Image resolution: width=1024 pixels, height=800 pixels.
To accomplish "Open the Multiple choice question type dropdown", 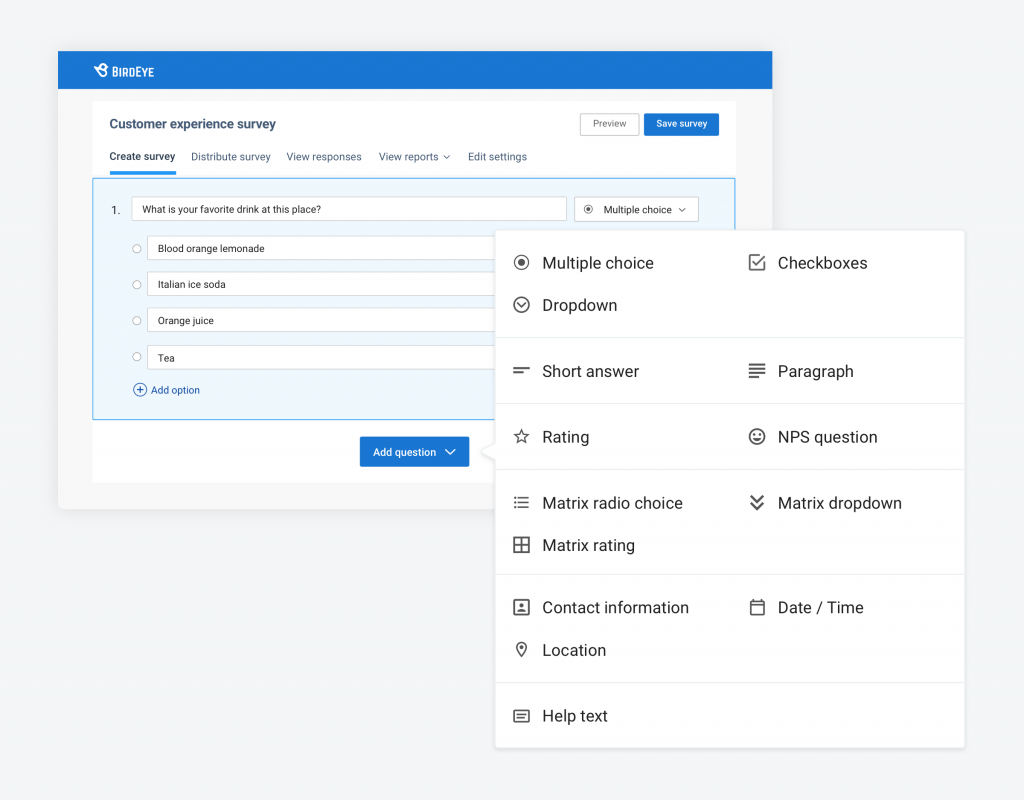I will coord(636,210).
